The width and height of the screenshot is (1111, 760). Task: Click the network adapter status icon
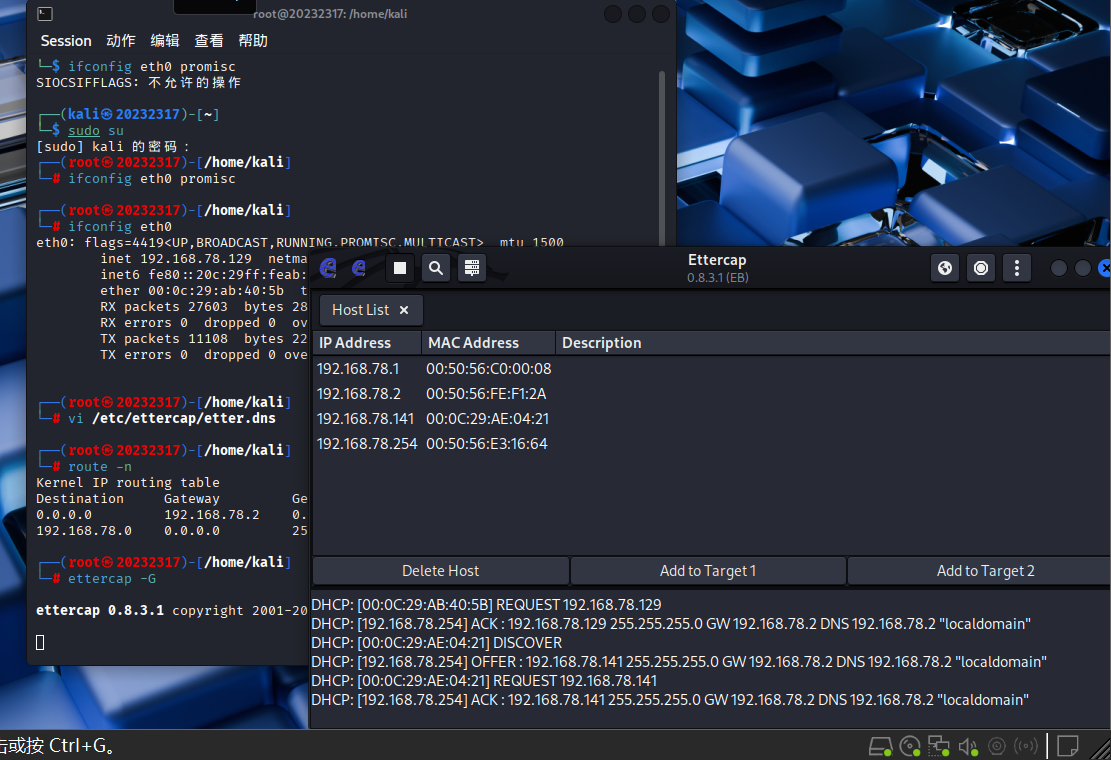(x=939, y=746)
